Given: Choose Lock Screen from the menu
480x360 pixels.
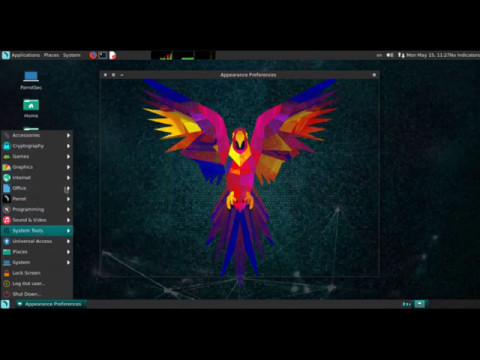Looking at the screenshot, I should 37,273.
